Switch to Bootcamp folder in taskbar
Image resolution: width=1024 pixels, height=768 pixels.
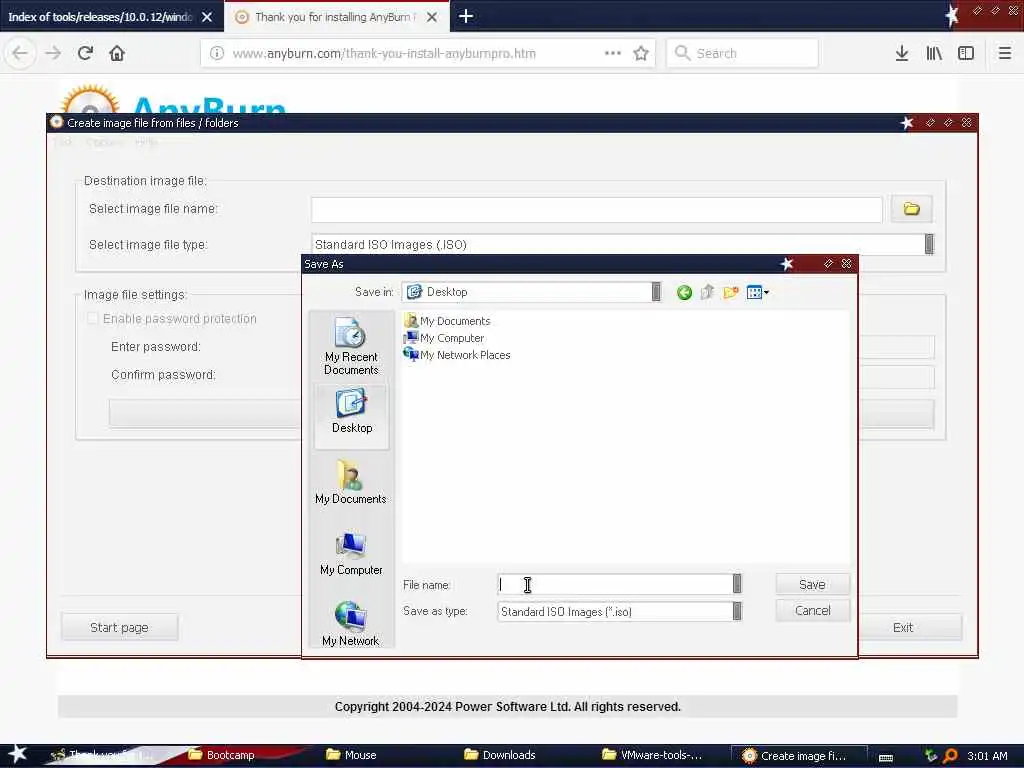221,755
